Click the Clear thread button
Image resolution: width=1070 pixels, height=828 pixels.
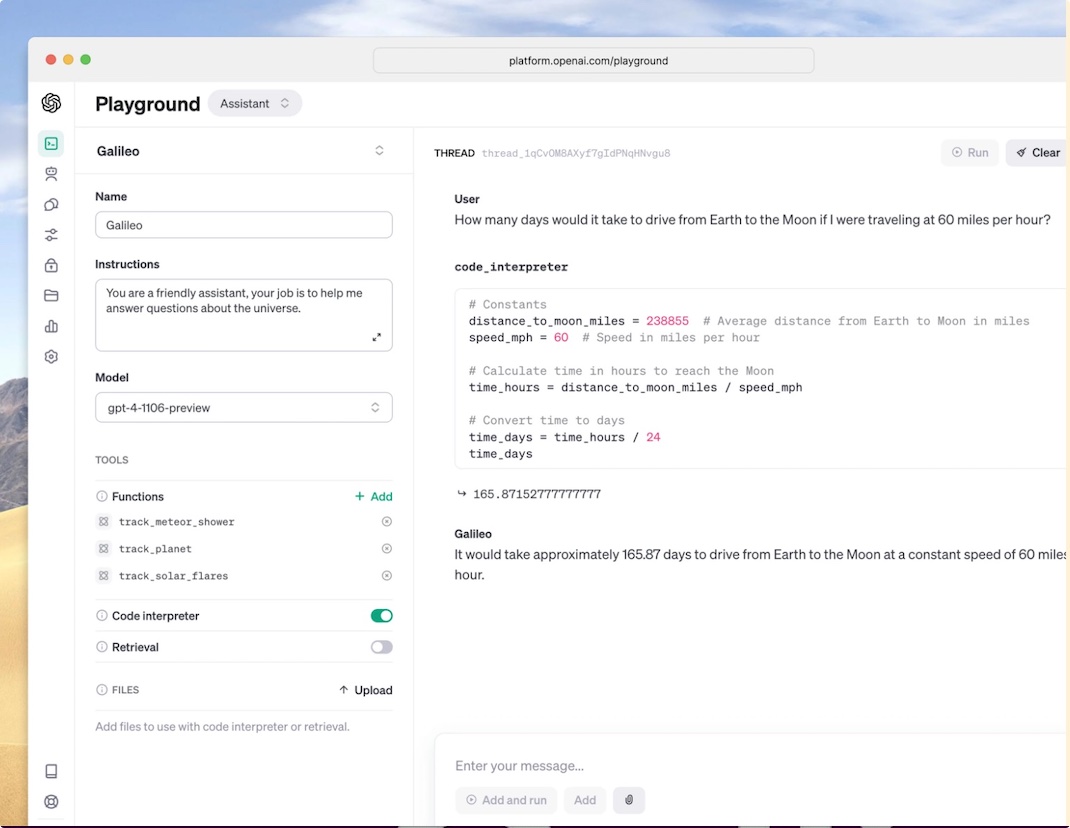coord(1038,152)
